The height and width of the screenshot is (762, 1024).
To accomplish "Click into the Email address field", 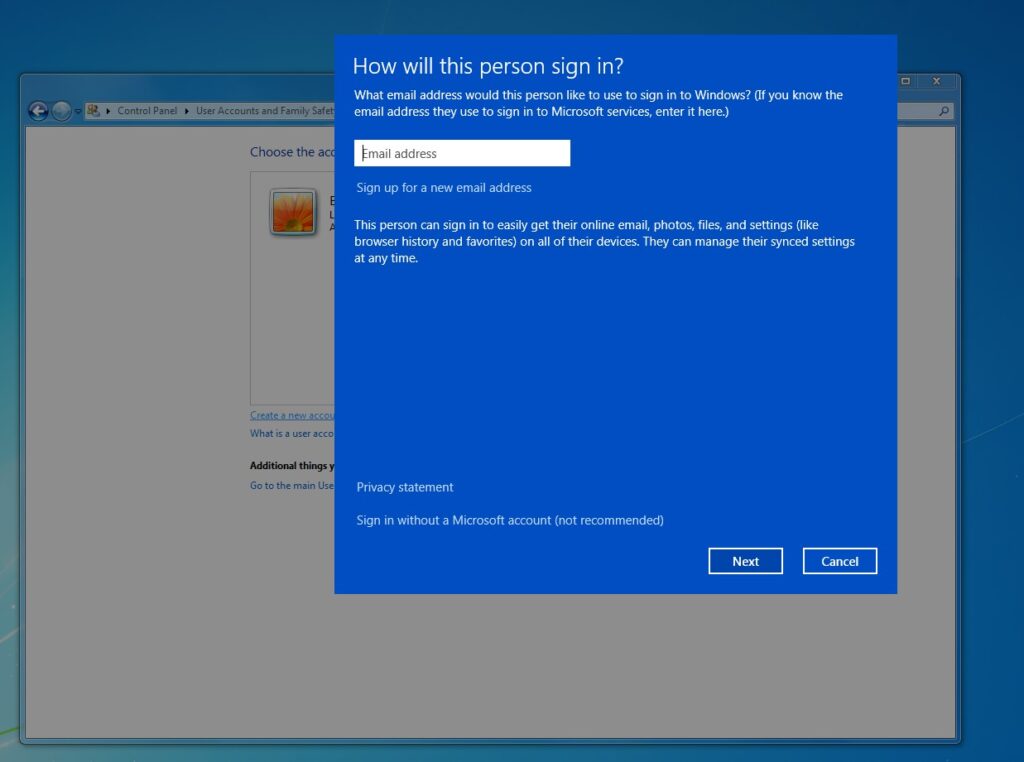I will click(x=462, y=153).
